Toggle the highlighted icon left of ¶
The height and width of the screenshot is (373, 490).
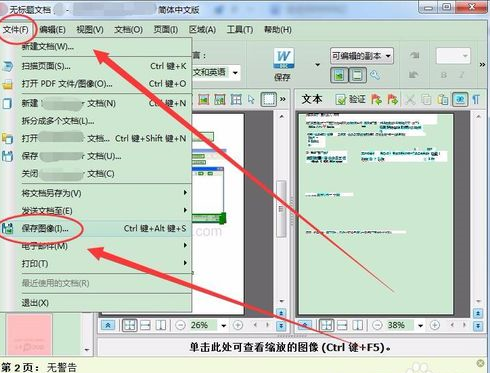(460, 99)
